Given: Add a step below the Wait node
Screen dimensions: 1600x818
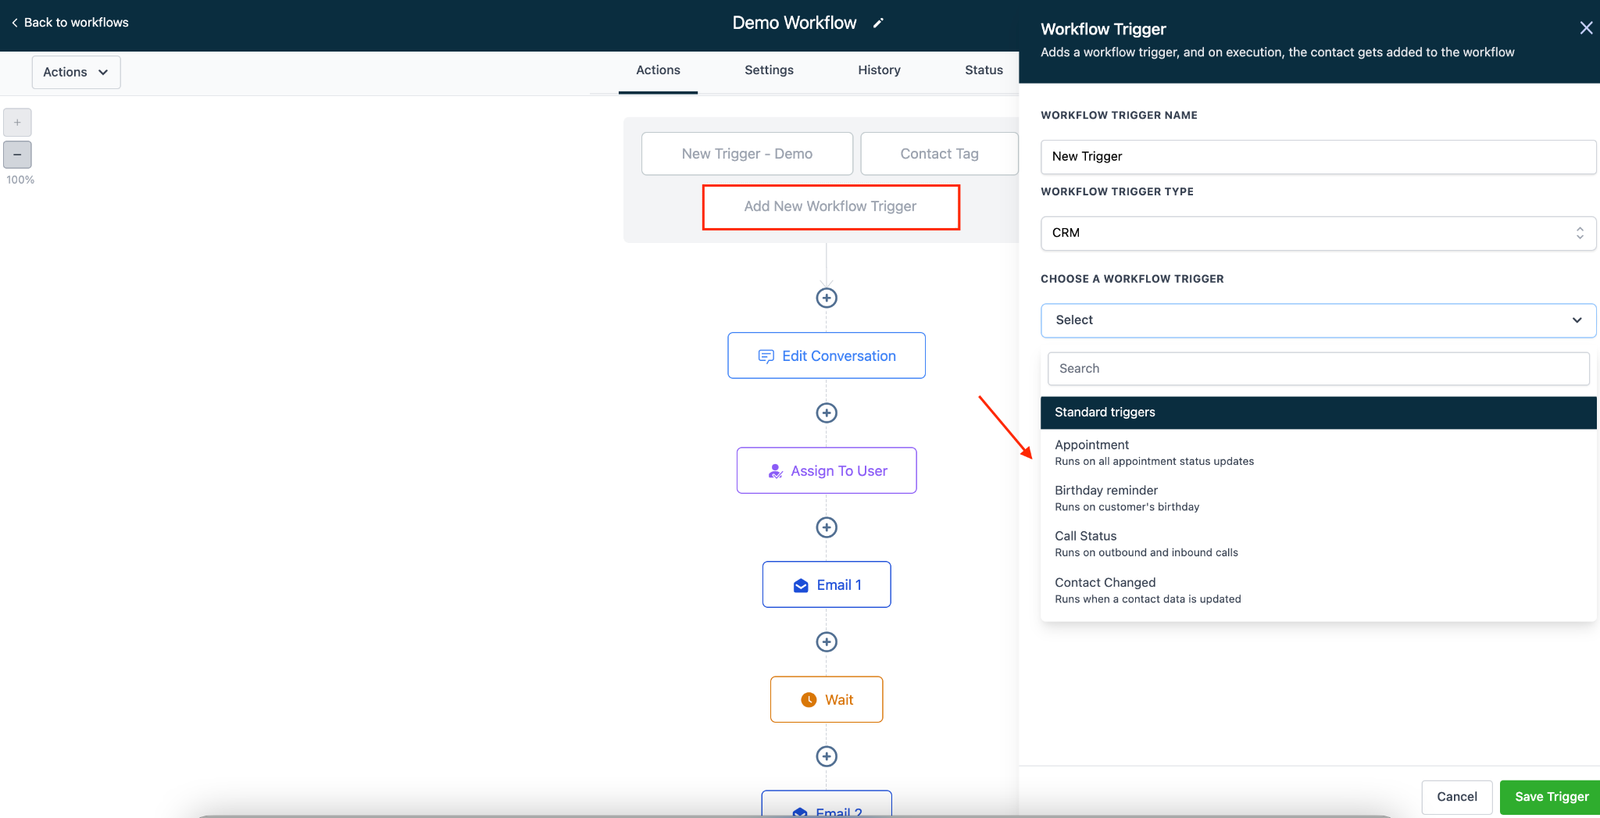Looking at the screenshot, I should coord(826,756).
